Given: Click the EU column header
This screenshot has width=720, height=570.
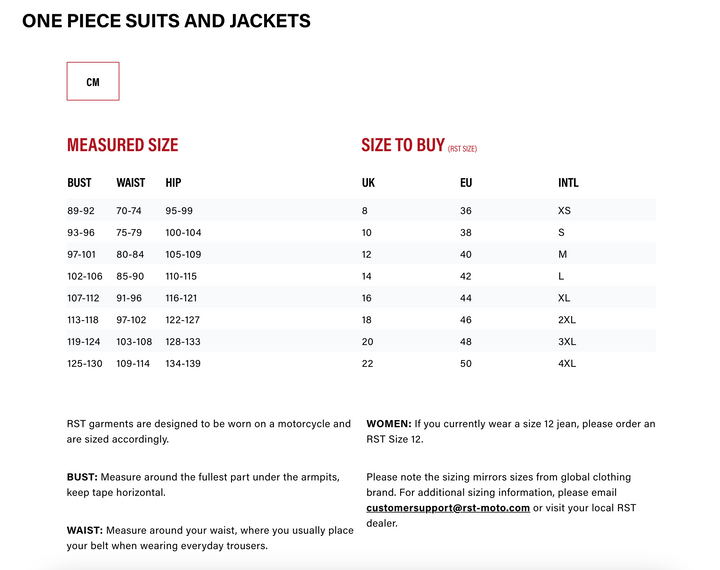Looking at the screenshot, I should (466, 183).
